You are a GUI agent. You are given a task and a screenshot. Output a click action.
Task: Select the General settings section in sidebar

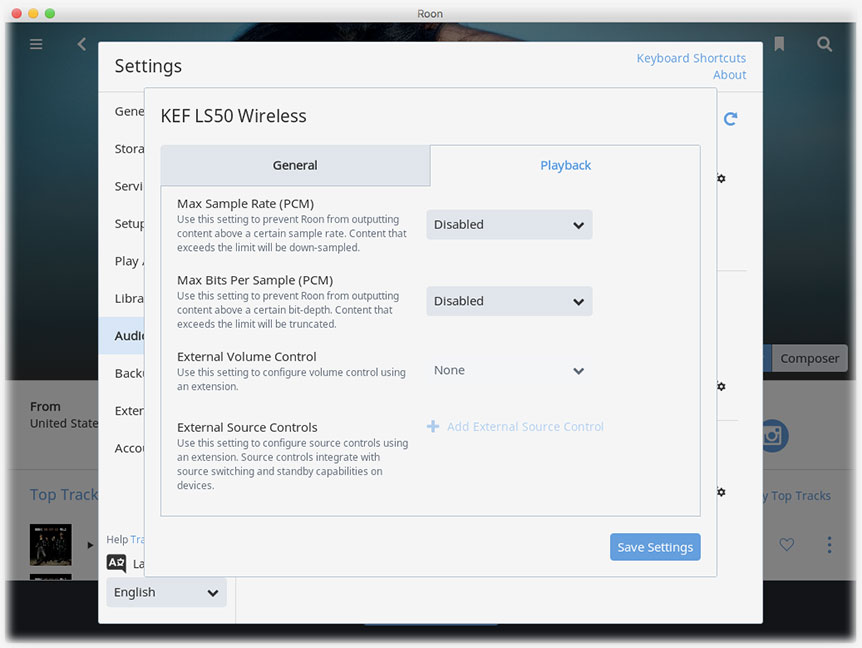[x=122, y=112]
